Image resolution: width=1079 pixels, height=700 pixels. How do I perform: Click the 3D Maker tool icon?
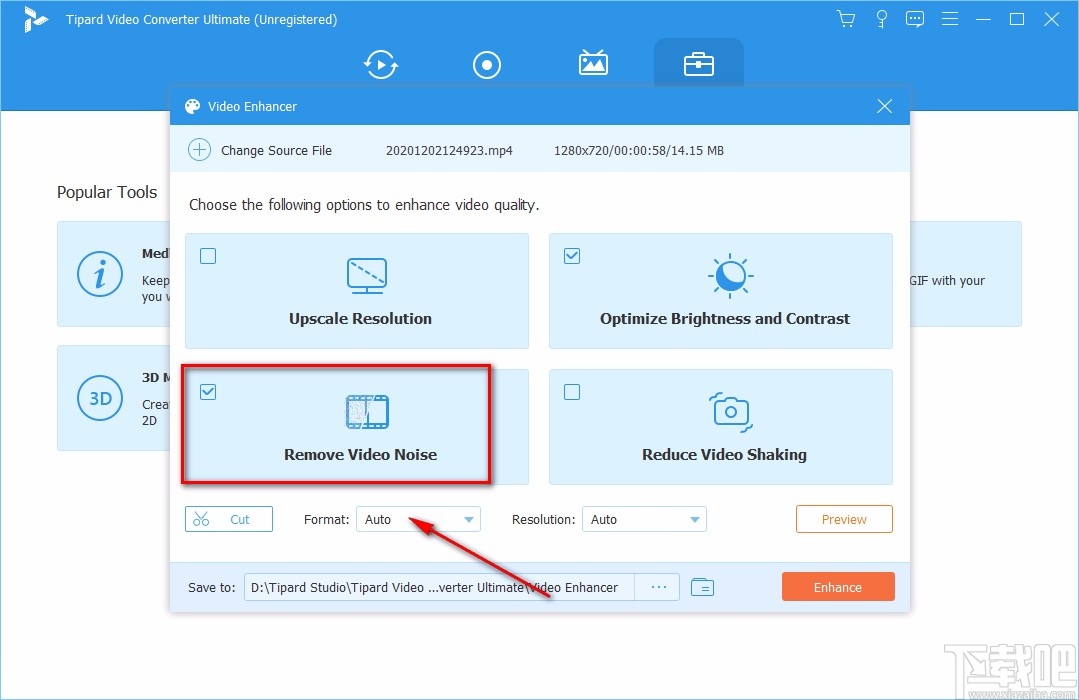tap(100, 398)
